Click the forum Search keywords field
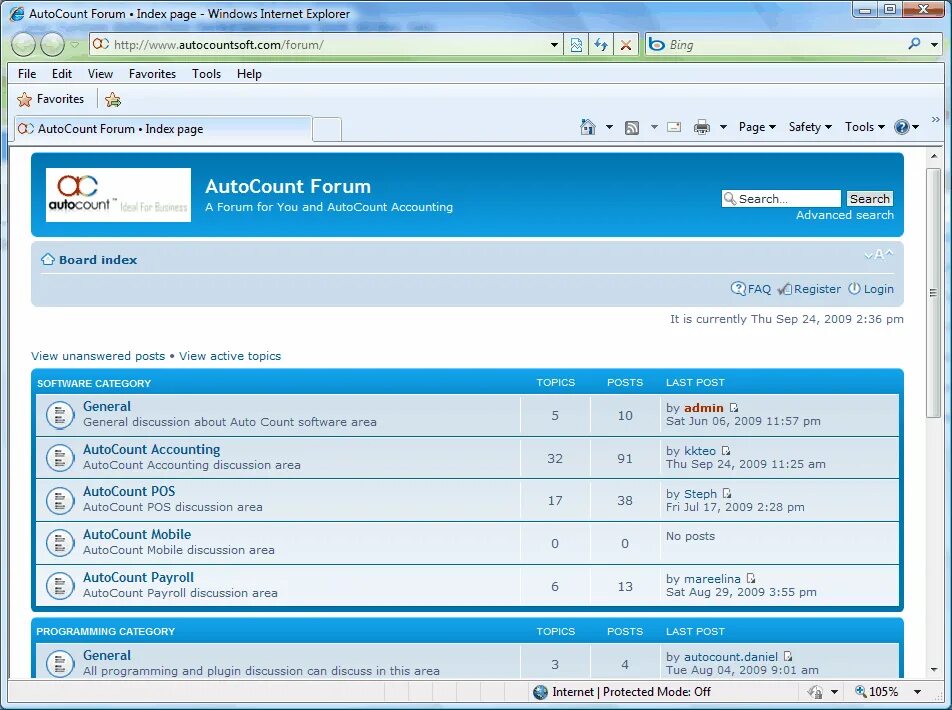Image resolution: width=952 pixels, height=710 pixels. pos(781,199)
